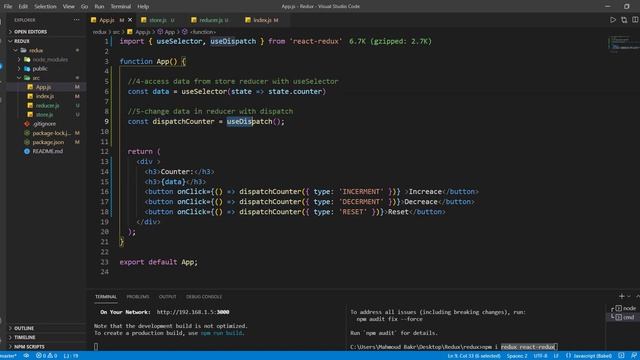This screenshot has height=360, width=640.
Task: Click the App symbol breadcrumb
Action: [x=166, y=32]
